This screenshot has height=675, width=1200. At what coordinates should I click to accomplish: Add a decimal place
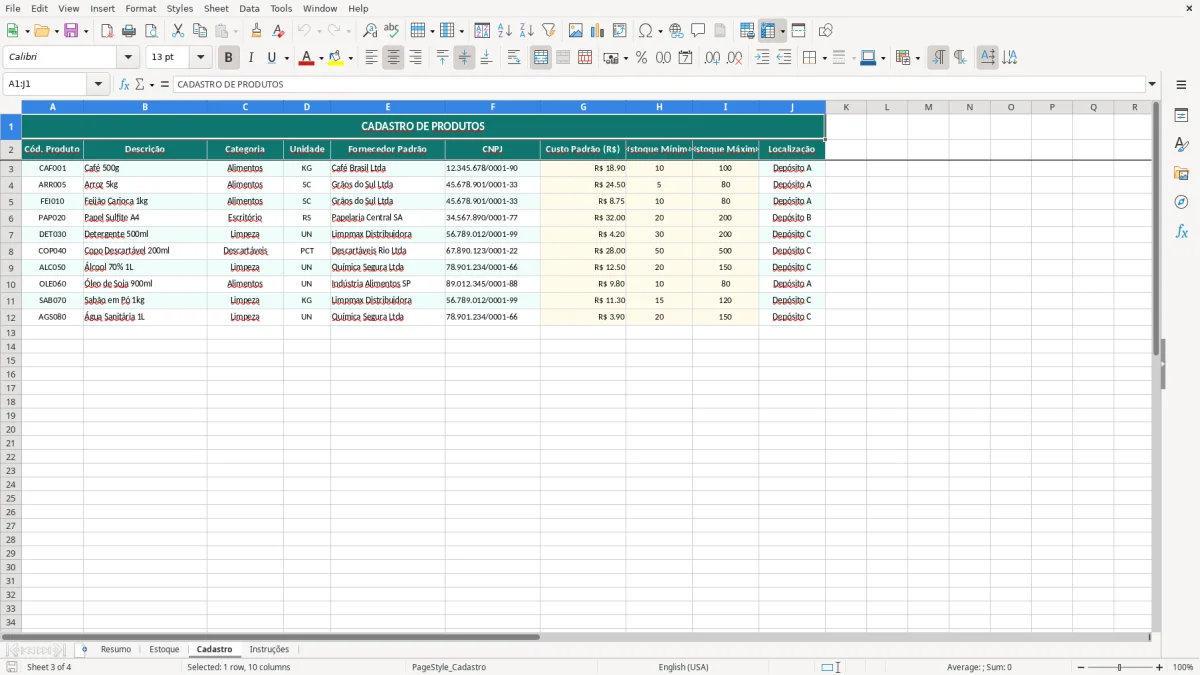712,58
